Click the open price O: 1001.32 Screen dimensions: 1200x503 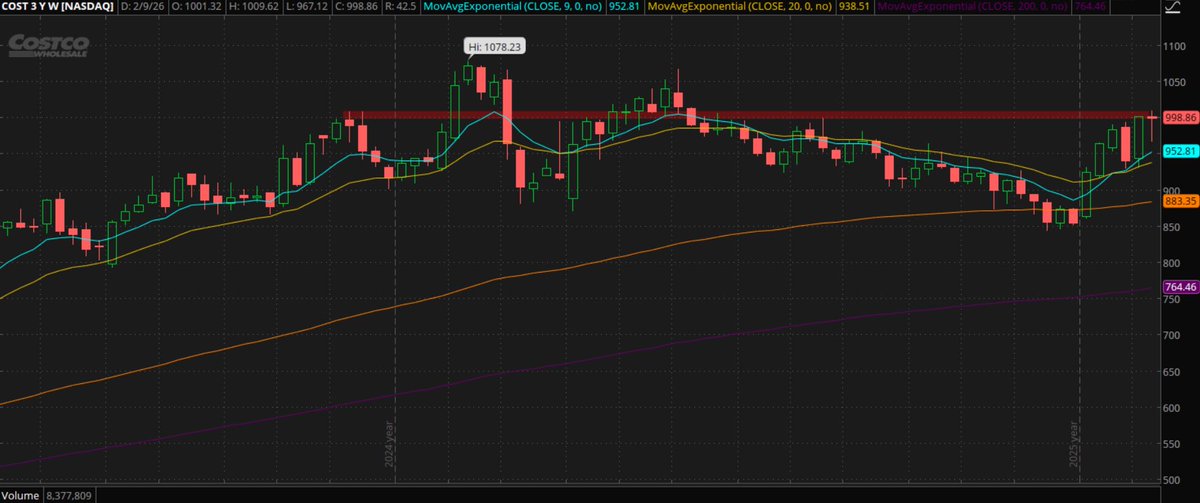[195, 7]
